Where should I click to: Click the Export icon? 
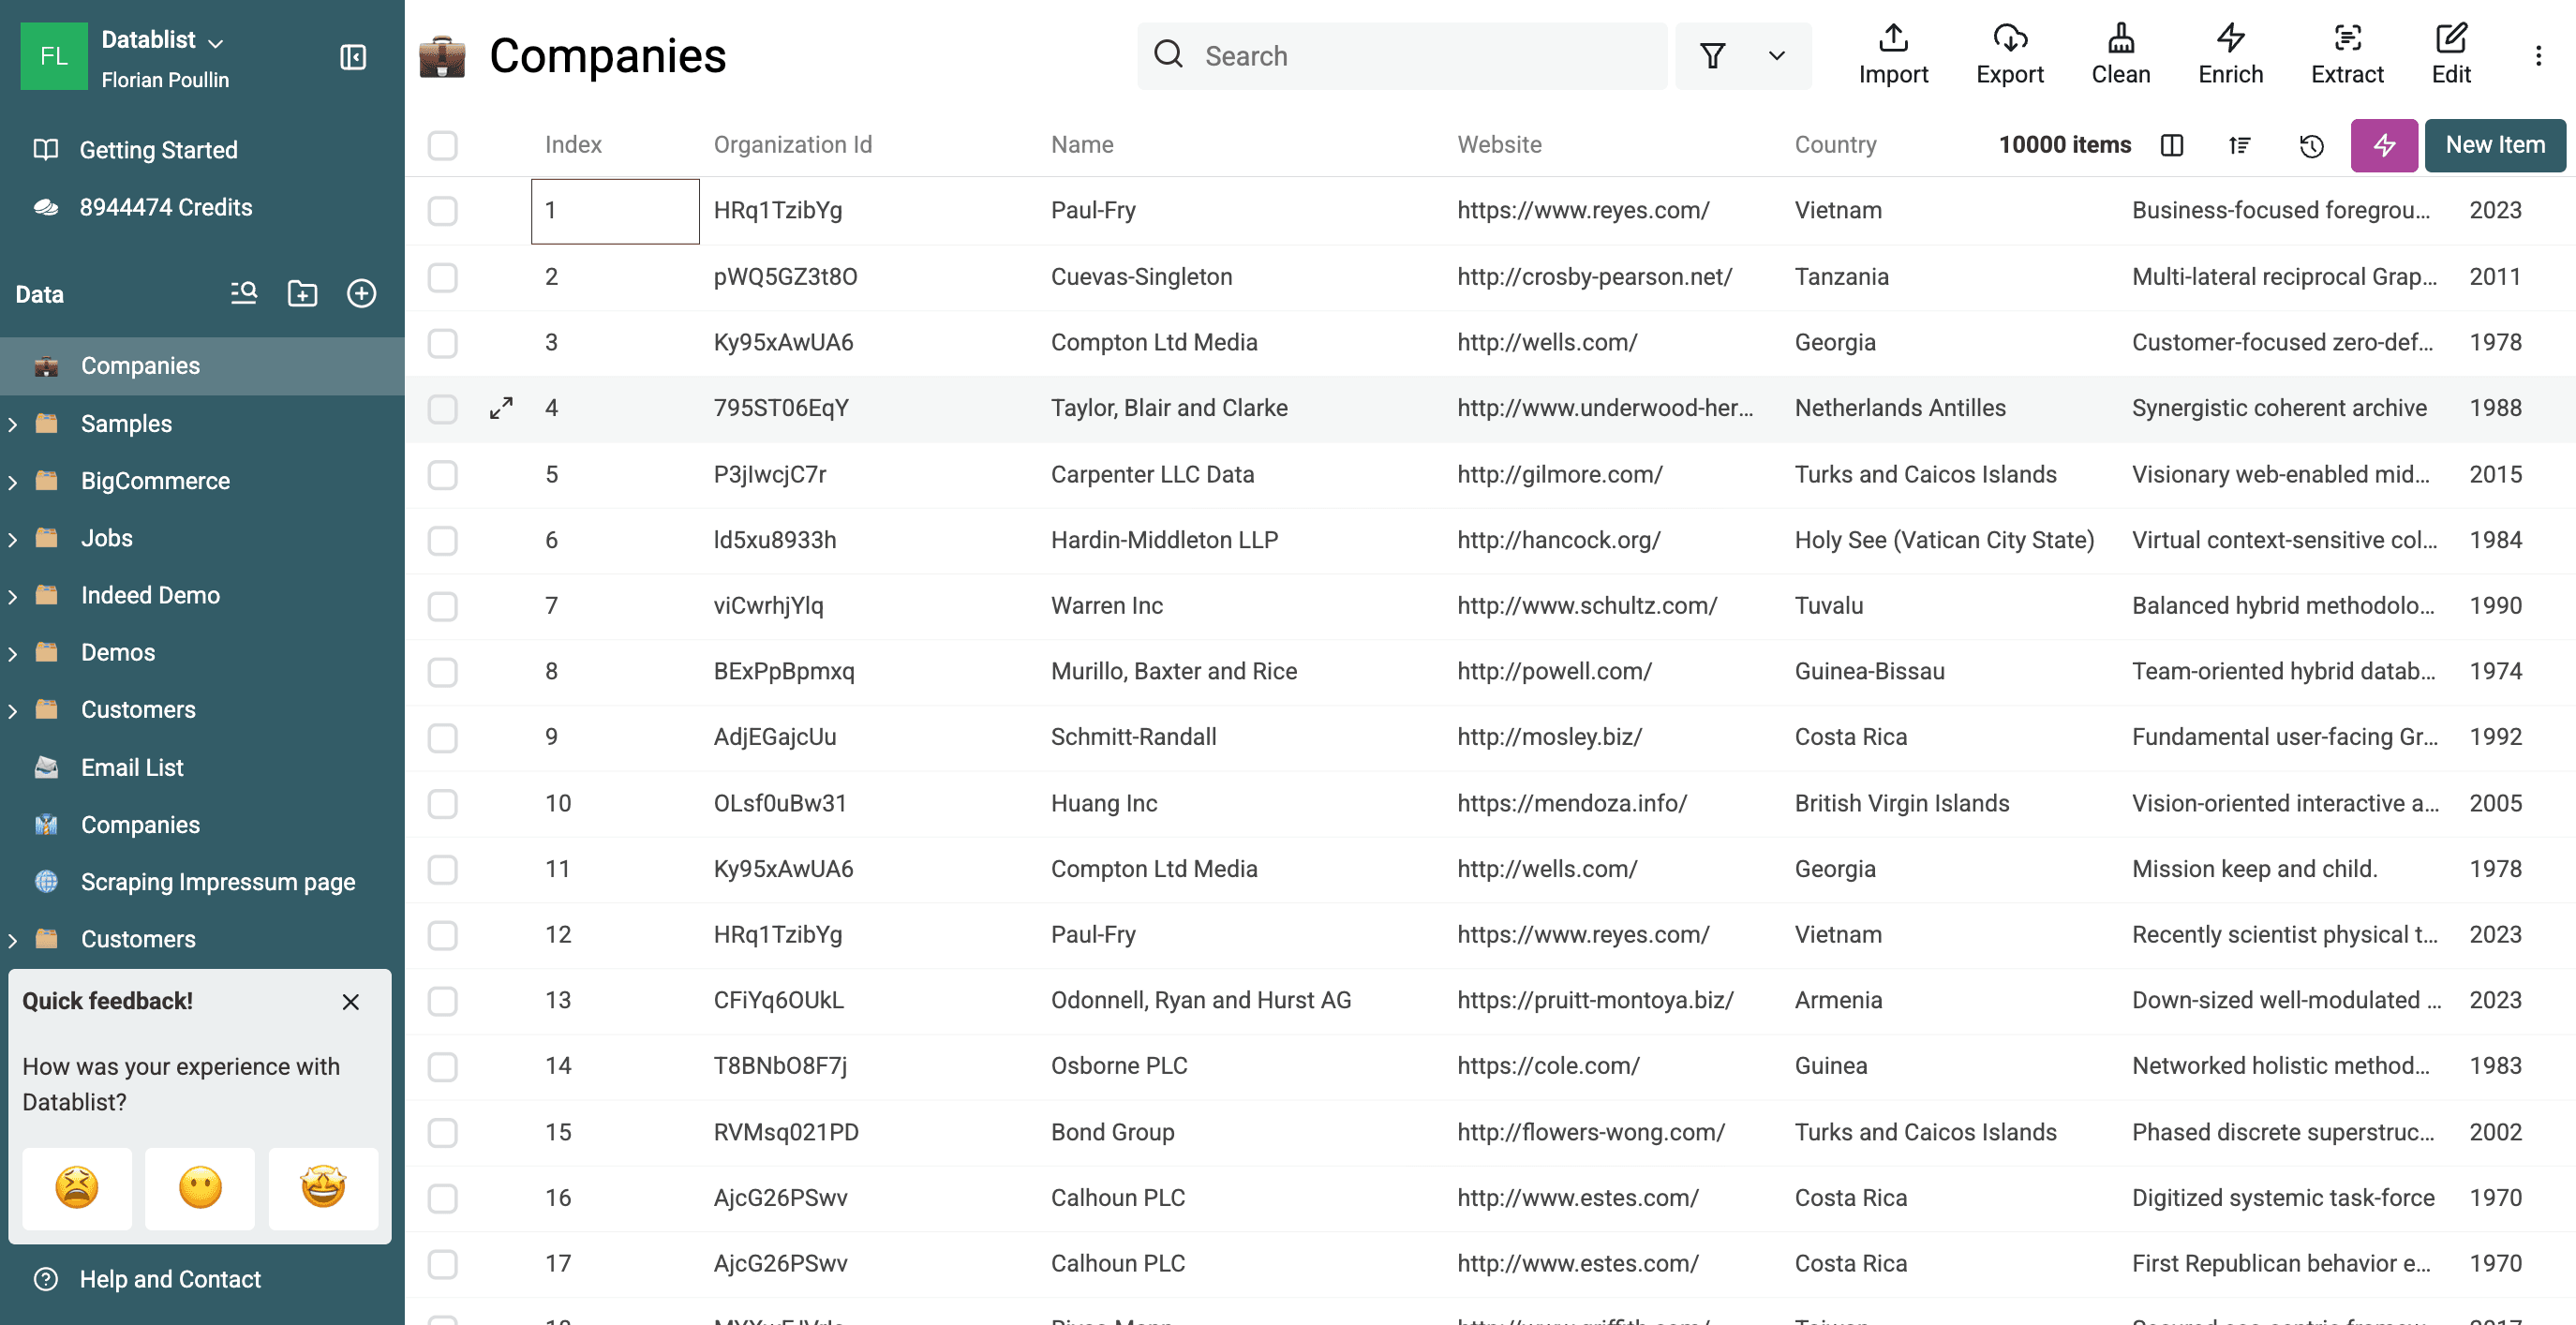(x=2009, y=55)
